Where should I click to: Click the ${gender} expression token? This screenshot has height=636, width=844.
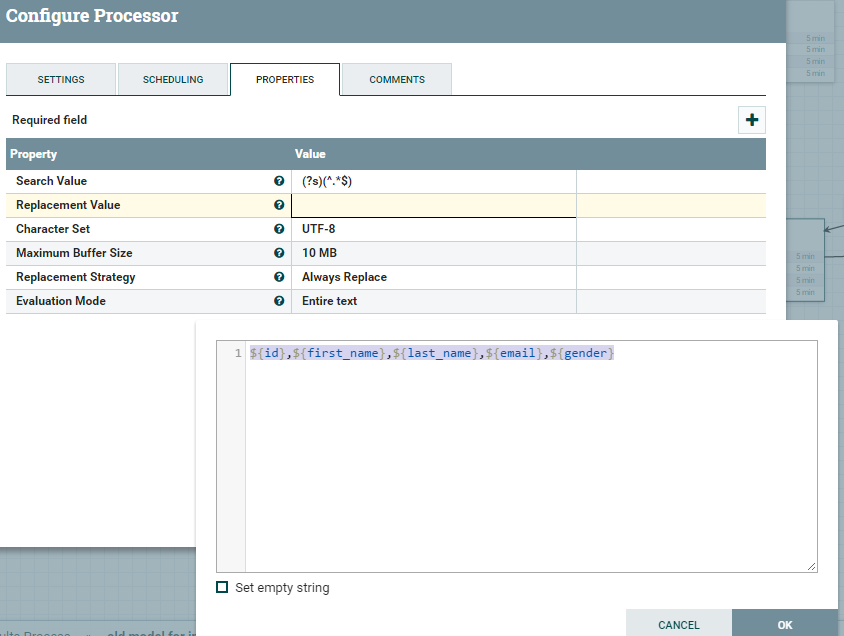click(x=582, y=353)
